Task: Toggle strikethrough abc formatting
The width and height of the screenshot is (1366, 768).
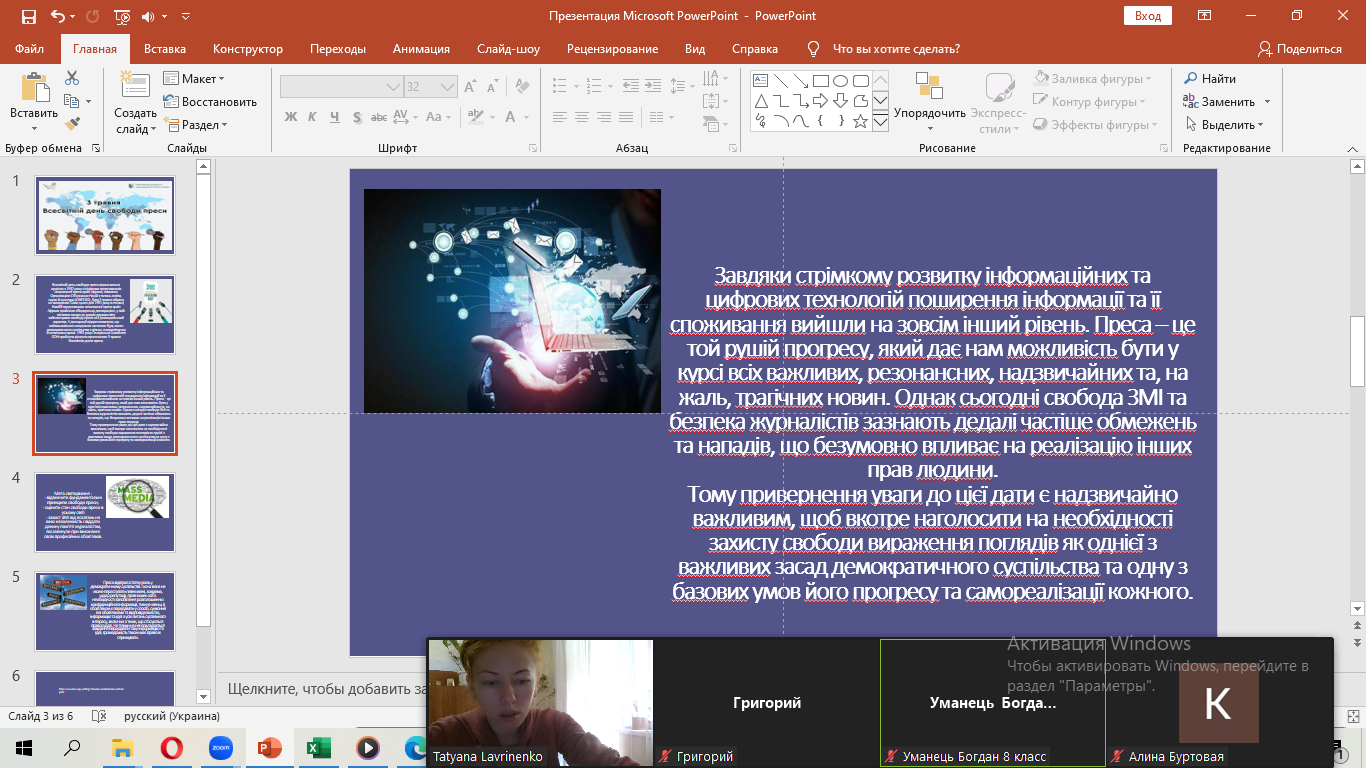Action: pyautogui.click(x=380, y=117)
